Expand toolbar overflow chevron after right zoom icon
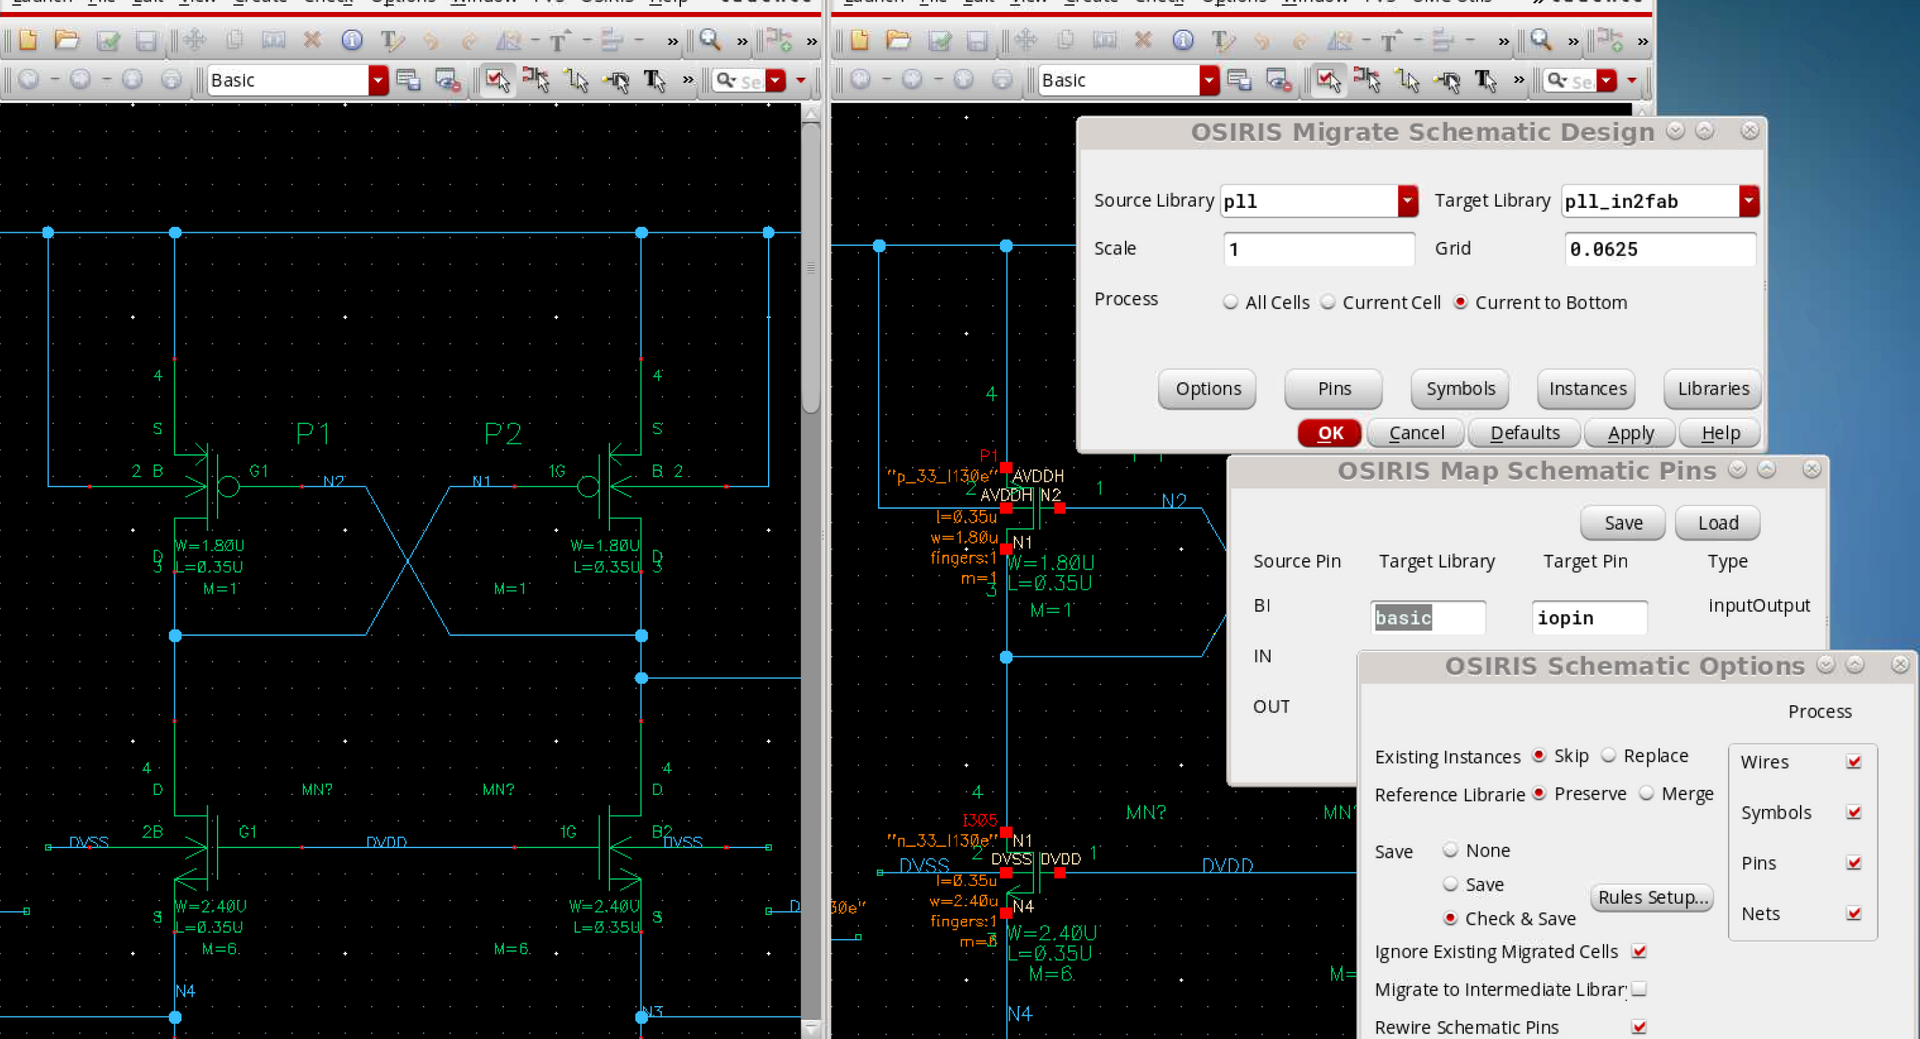This screenshot has height=1039, width=1920. (1573, 41)
